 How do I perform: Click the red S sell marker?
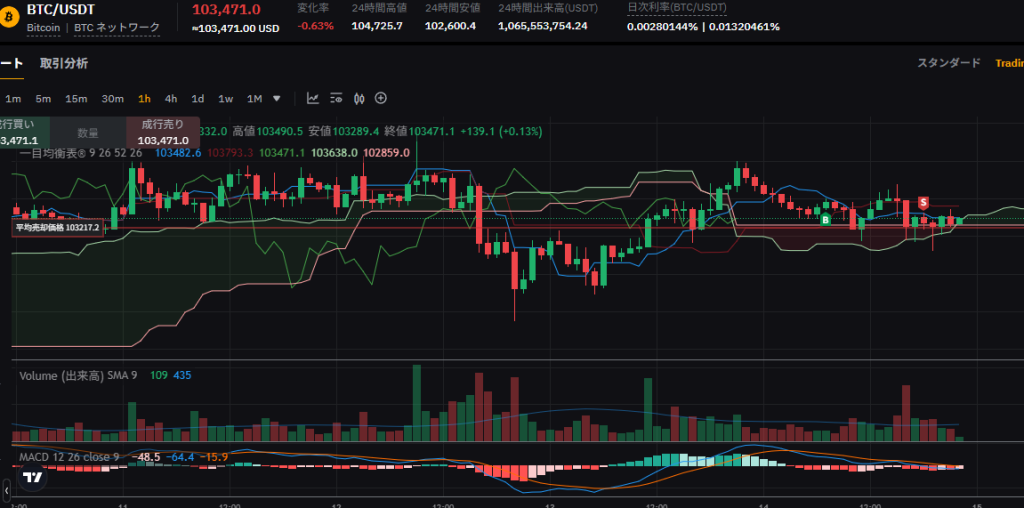coord(923,202)
